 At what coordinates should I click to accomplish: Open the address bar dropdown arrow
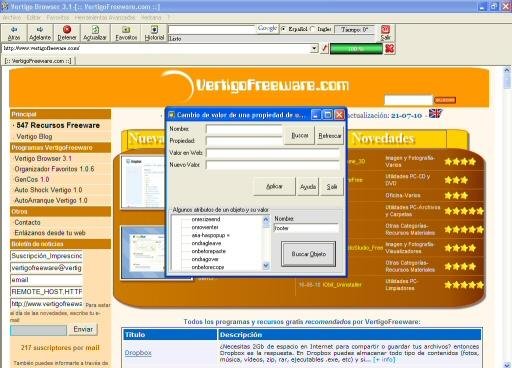pyautogui.click(x=314, y=49)
